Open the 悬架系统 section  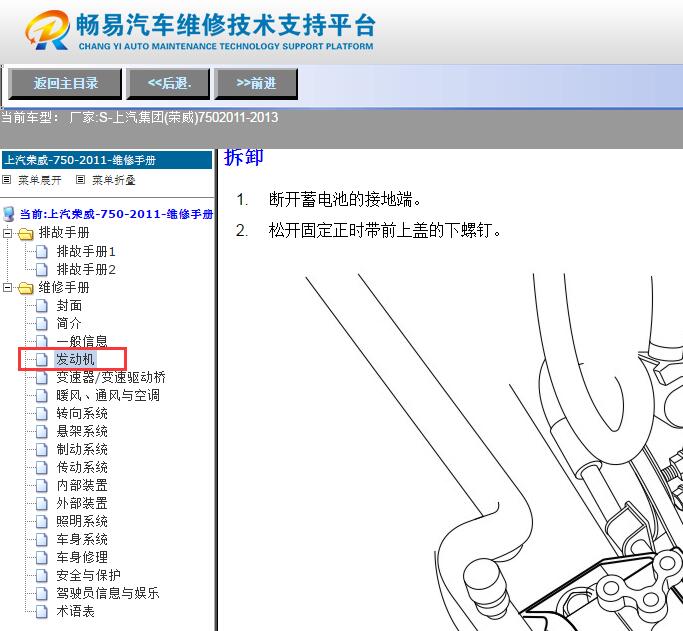(x=81, y=431)
